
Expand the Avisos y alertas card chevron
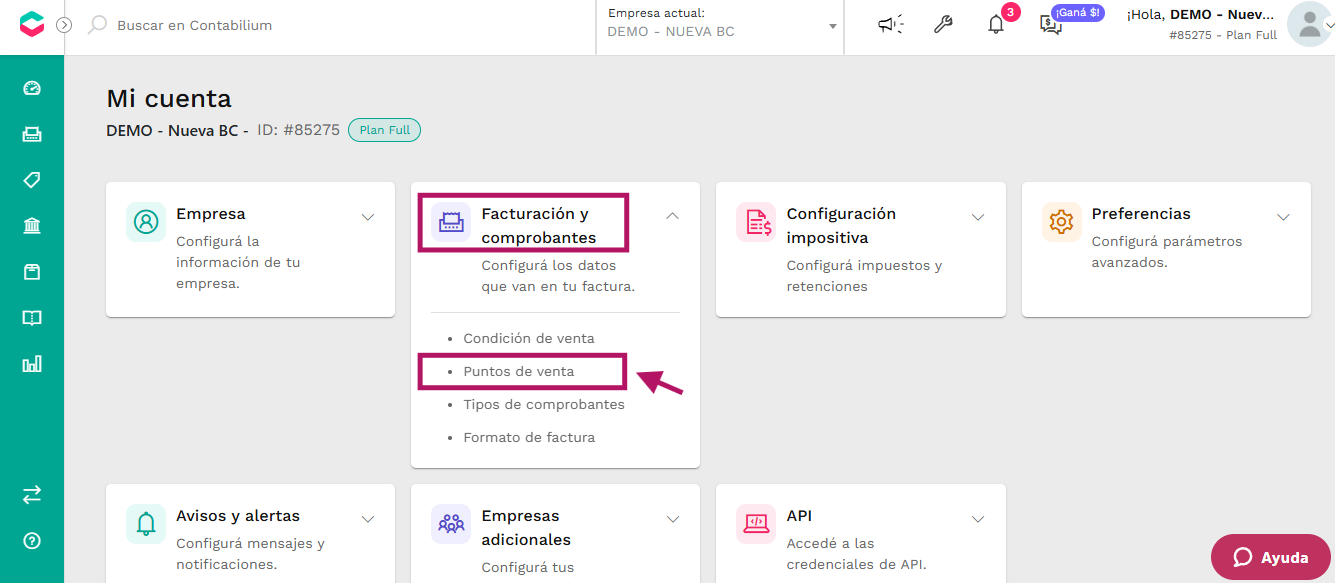368,518
